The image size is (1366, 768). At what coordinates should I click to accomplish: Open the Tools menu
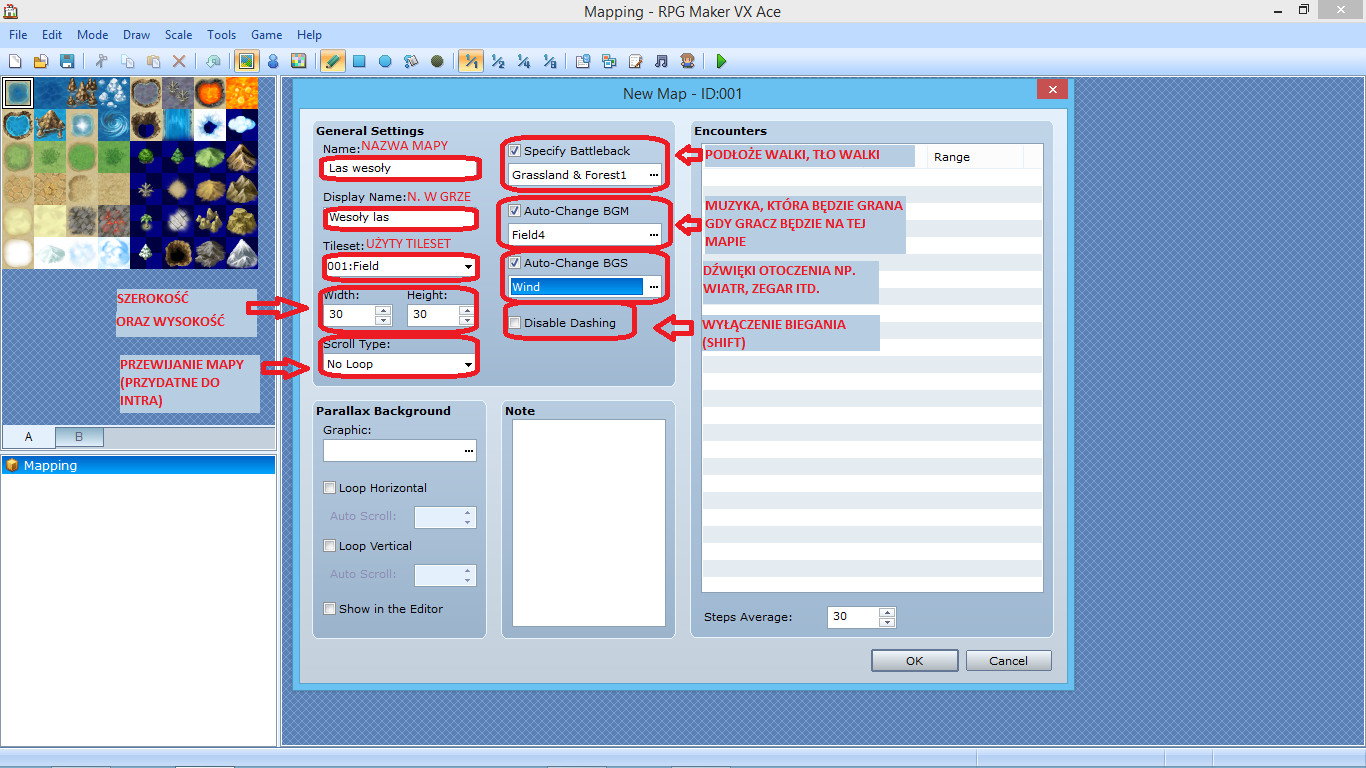click(x=222, y=35)
